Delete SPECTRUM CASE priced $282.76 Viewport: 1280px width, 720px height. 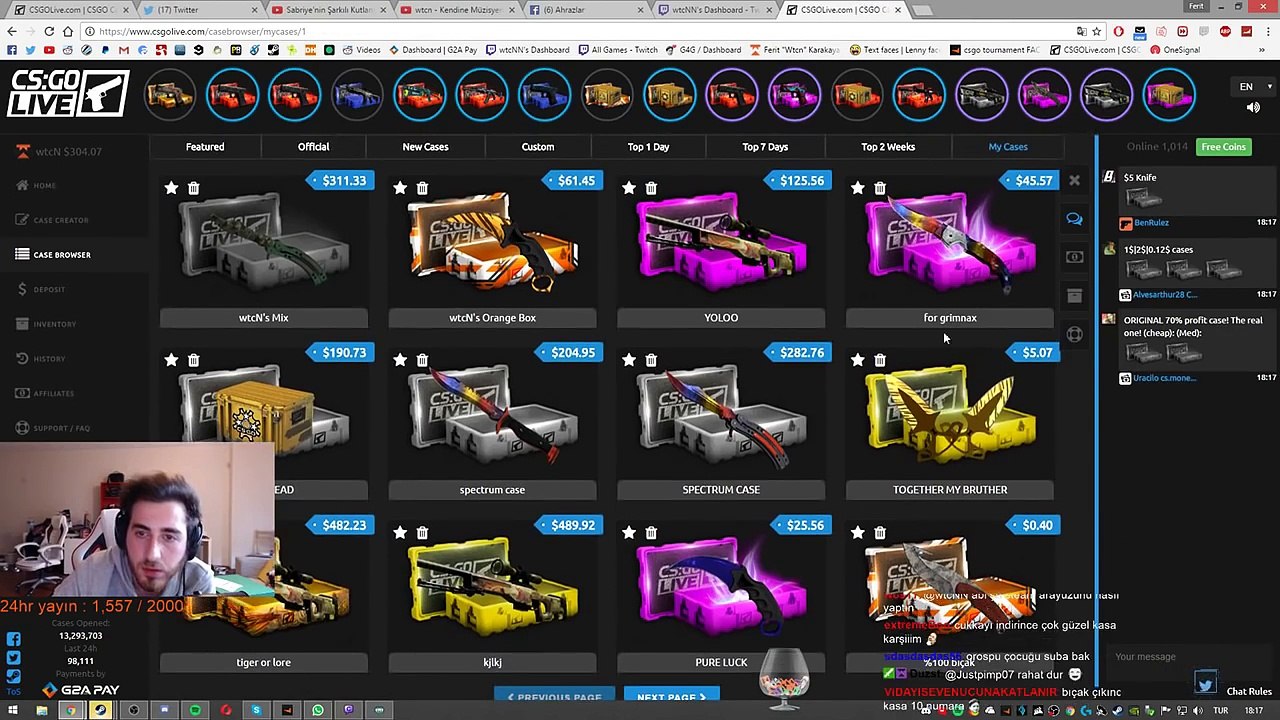(x=651, y=360)
